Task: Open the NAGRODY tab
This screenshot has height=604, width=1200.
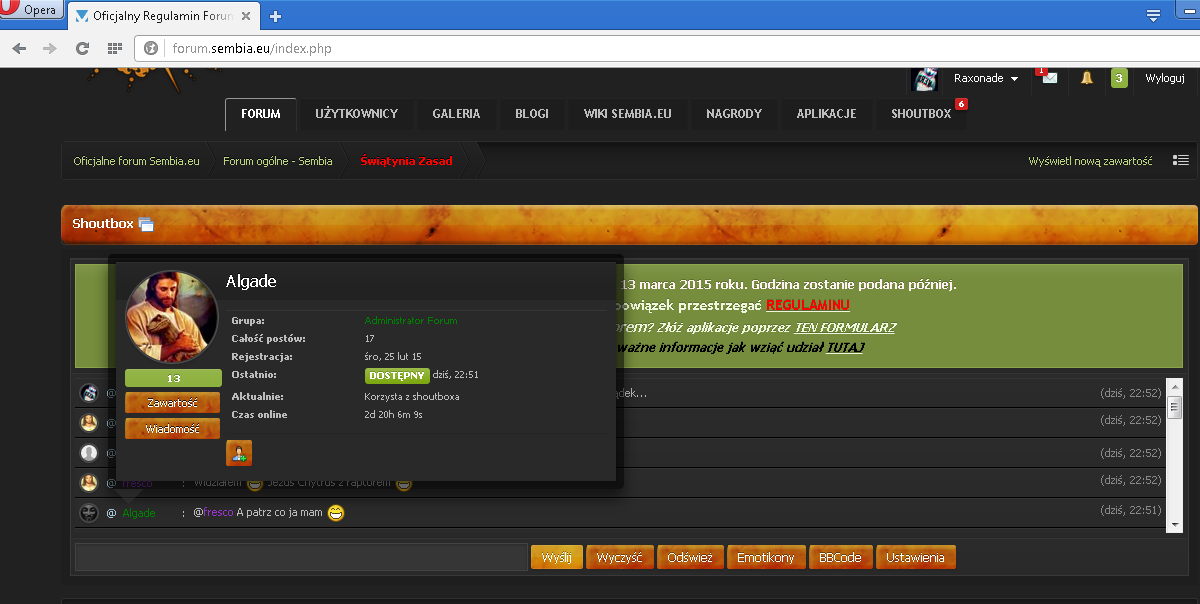Action: [734, 114]
